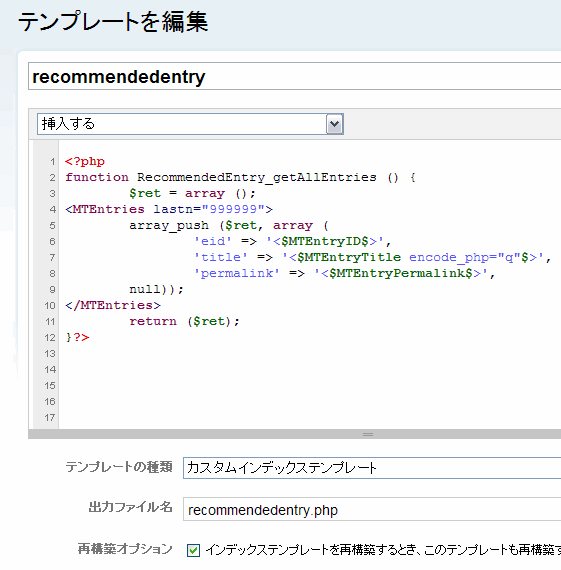The height and width of the screenshot is (570, 561).
Task: Click the インデックステンプレートを再構築するとき checkbox label text
Action: pyautogui.click(x=383, y=550)
